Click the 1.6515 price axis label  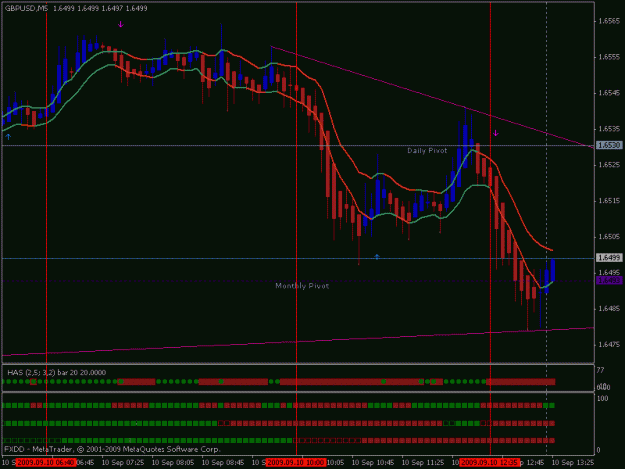pyautogui.click(x=609, y=201)
